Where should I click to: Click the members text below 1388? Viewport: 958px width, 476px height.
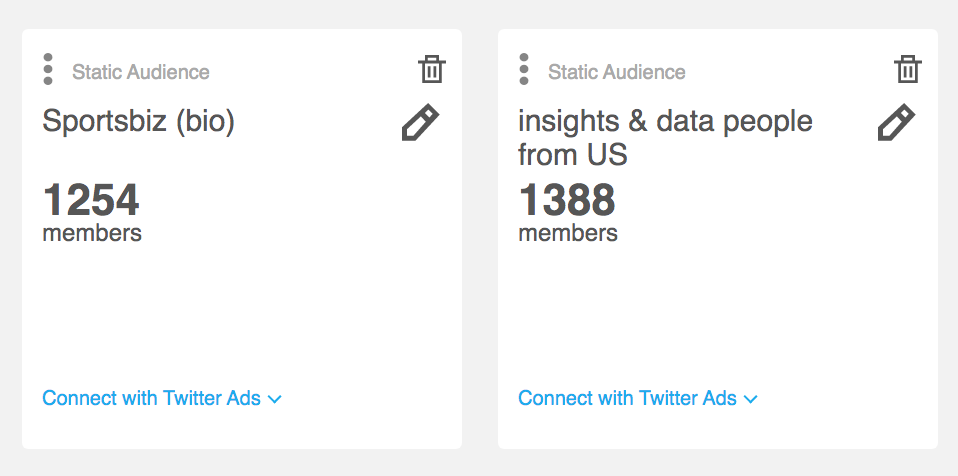[568, 233]
